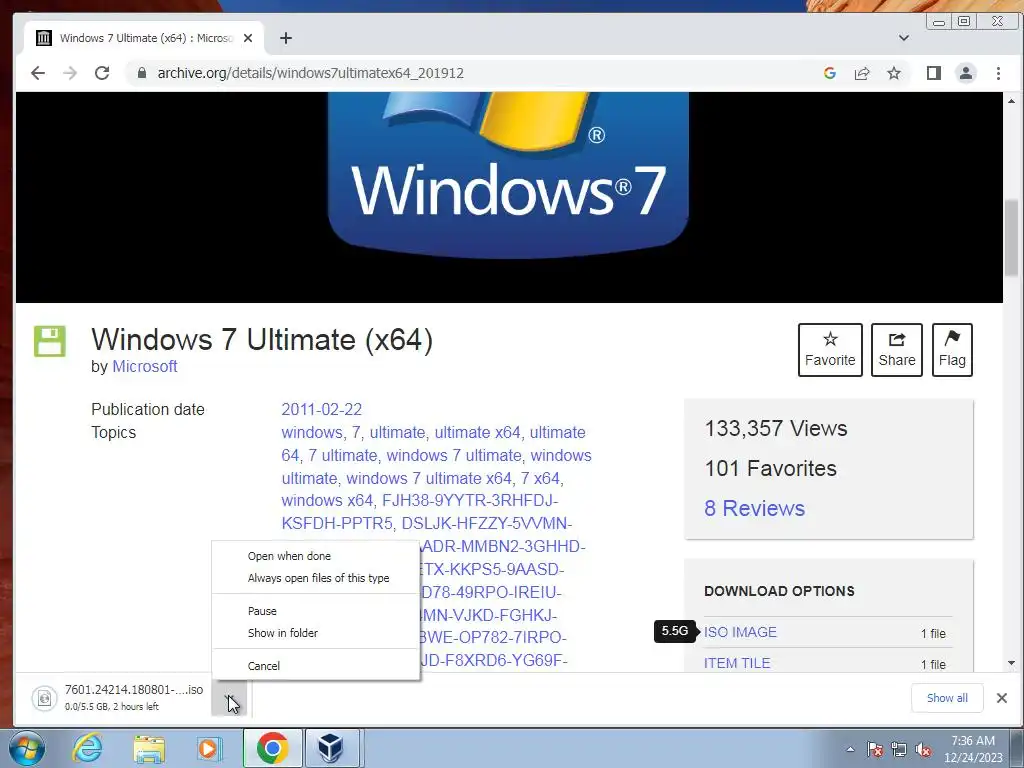Flag this archive item
This screenshot has height=768, width=1024.
pyautogui.click(x=952, y=350)
